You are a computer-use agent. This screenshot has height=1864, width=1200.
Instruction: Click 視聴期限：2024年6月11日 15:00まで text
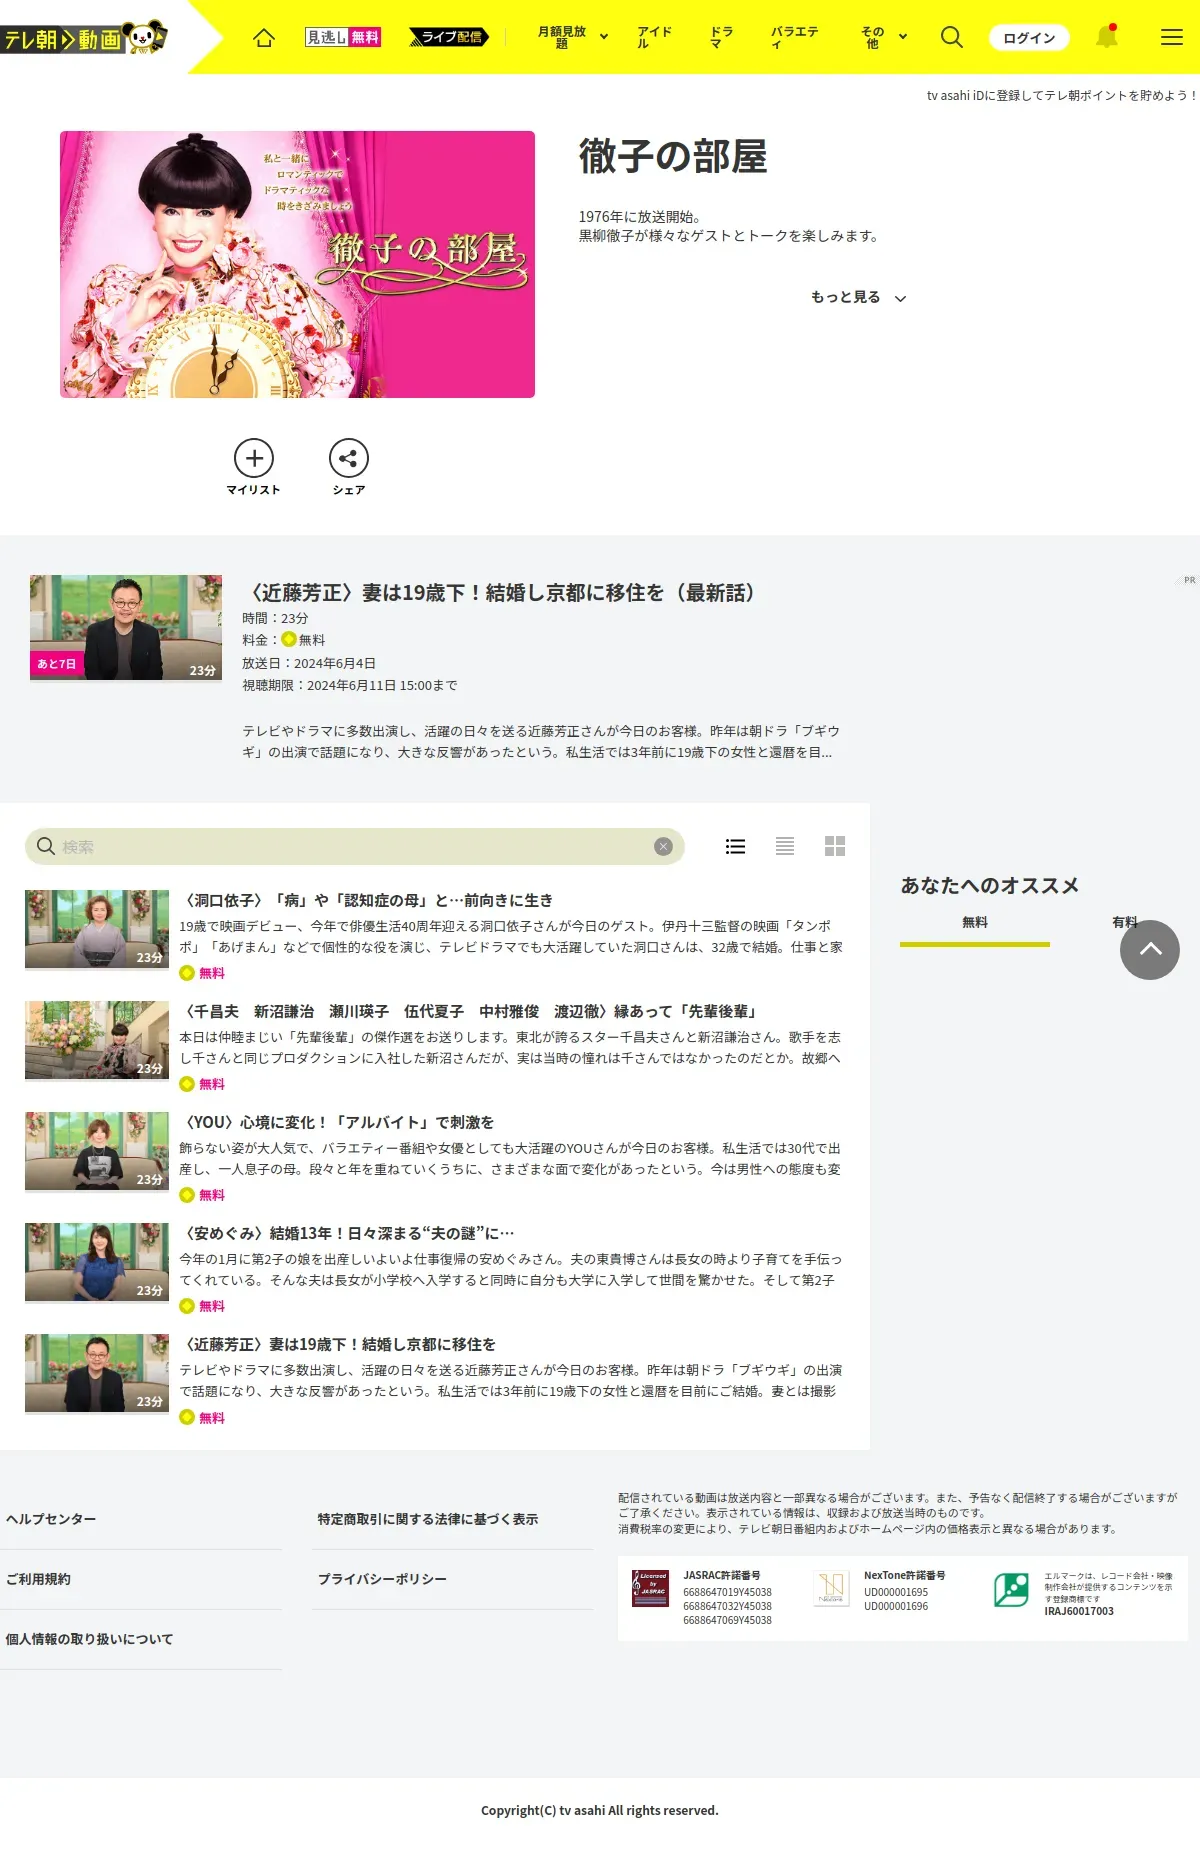[x=350, y=685]
